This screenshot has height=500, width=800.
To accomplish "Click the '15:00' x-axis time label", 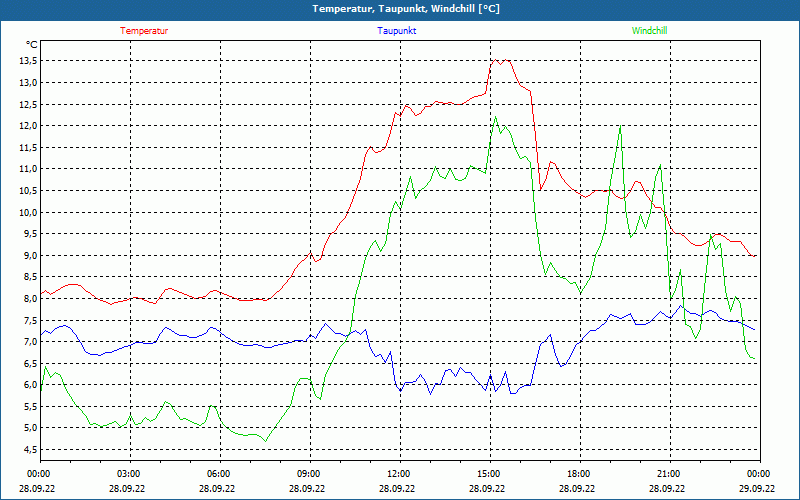I will pos(490,473).
